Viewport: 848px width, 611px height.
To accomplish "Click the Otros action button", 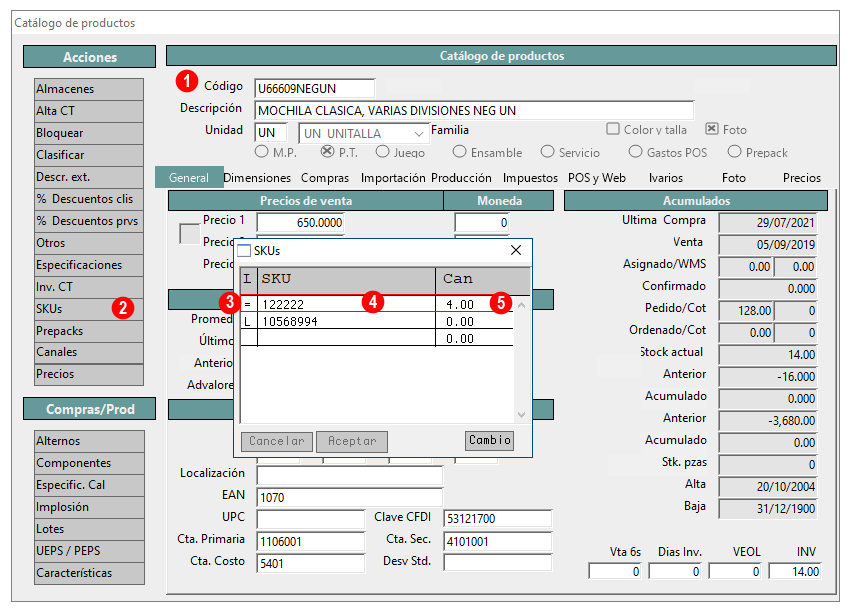I will [x=89, y=243].
